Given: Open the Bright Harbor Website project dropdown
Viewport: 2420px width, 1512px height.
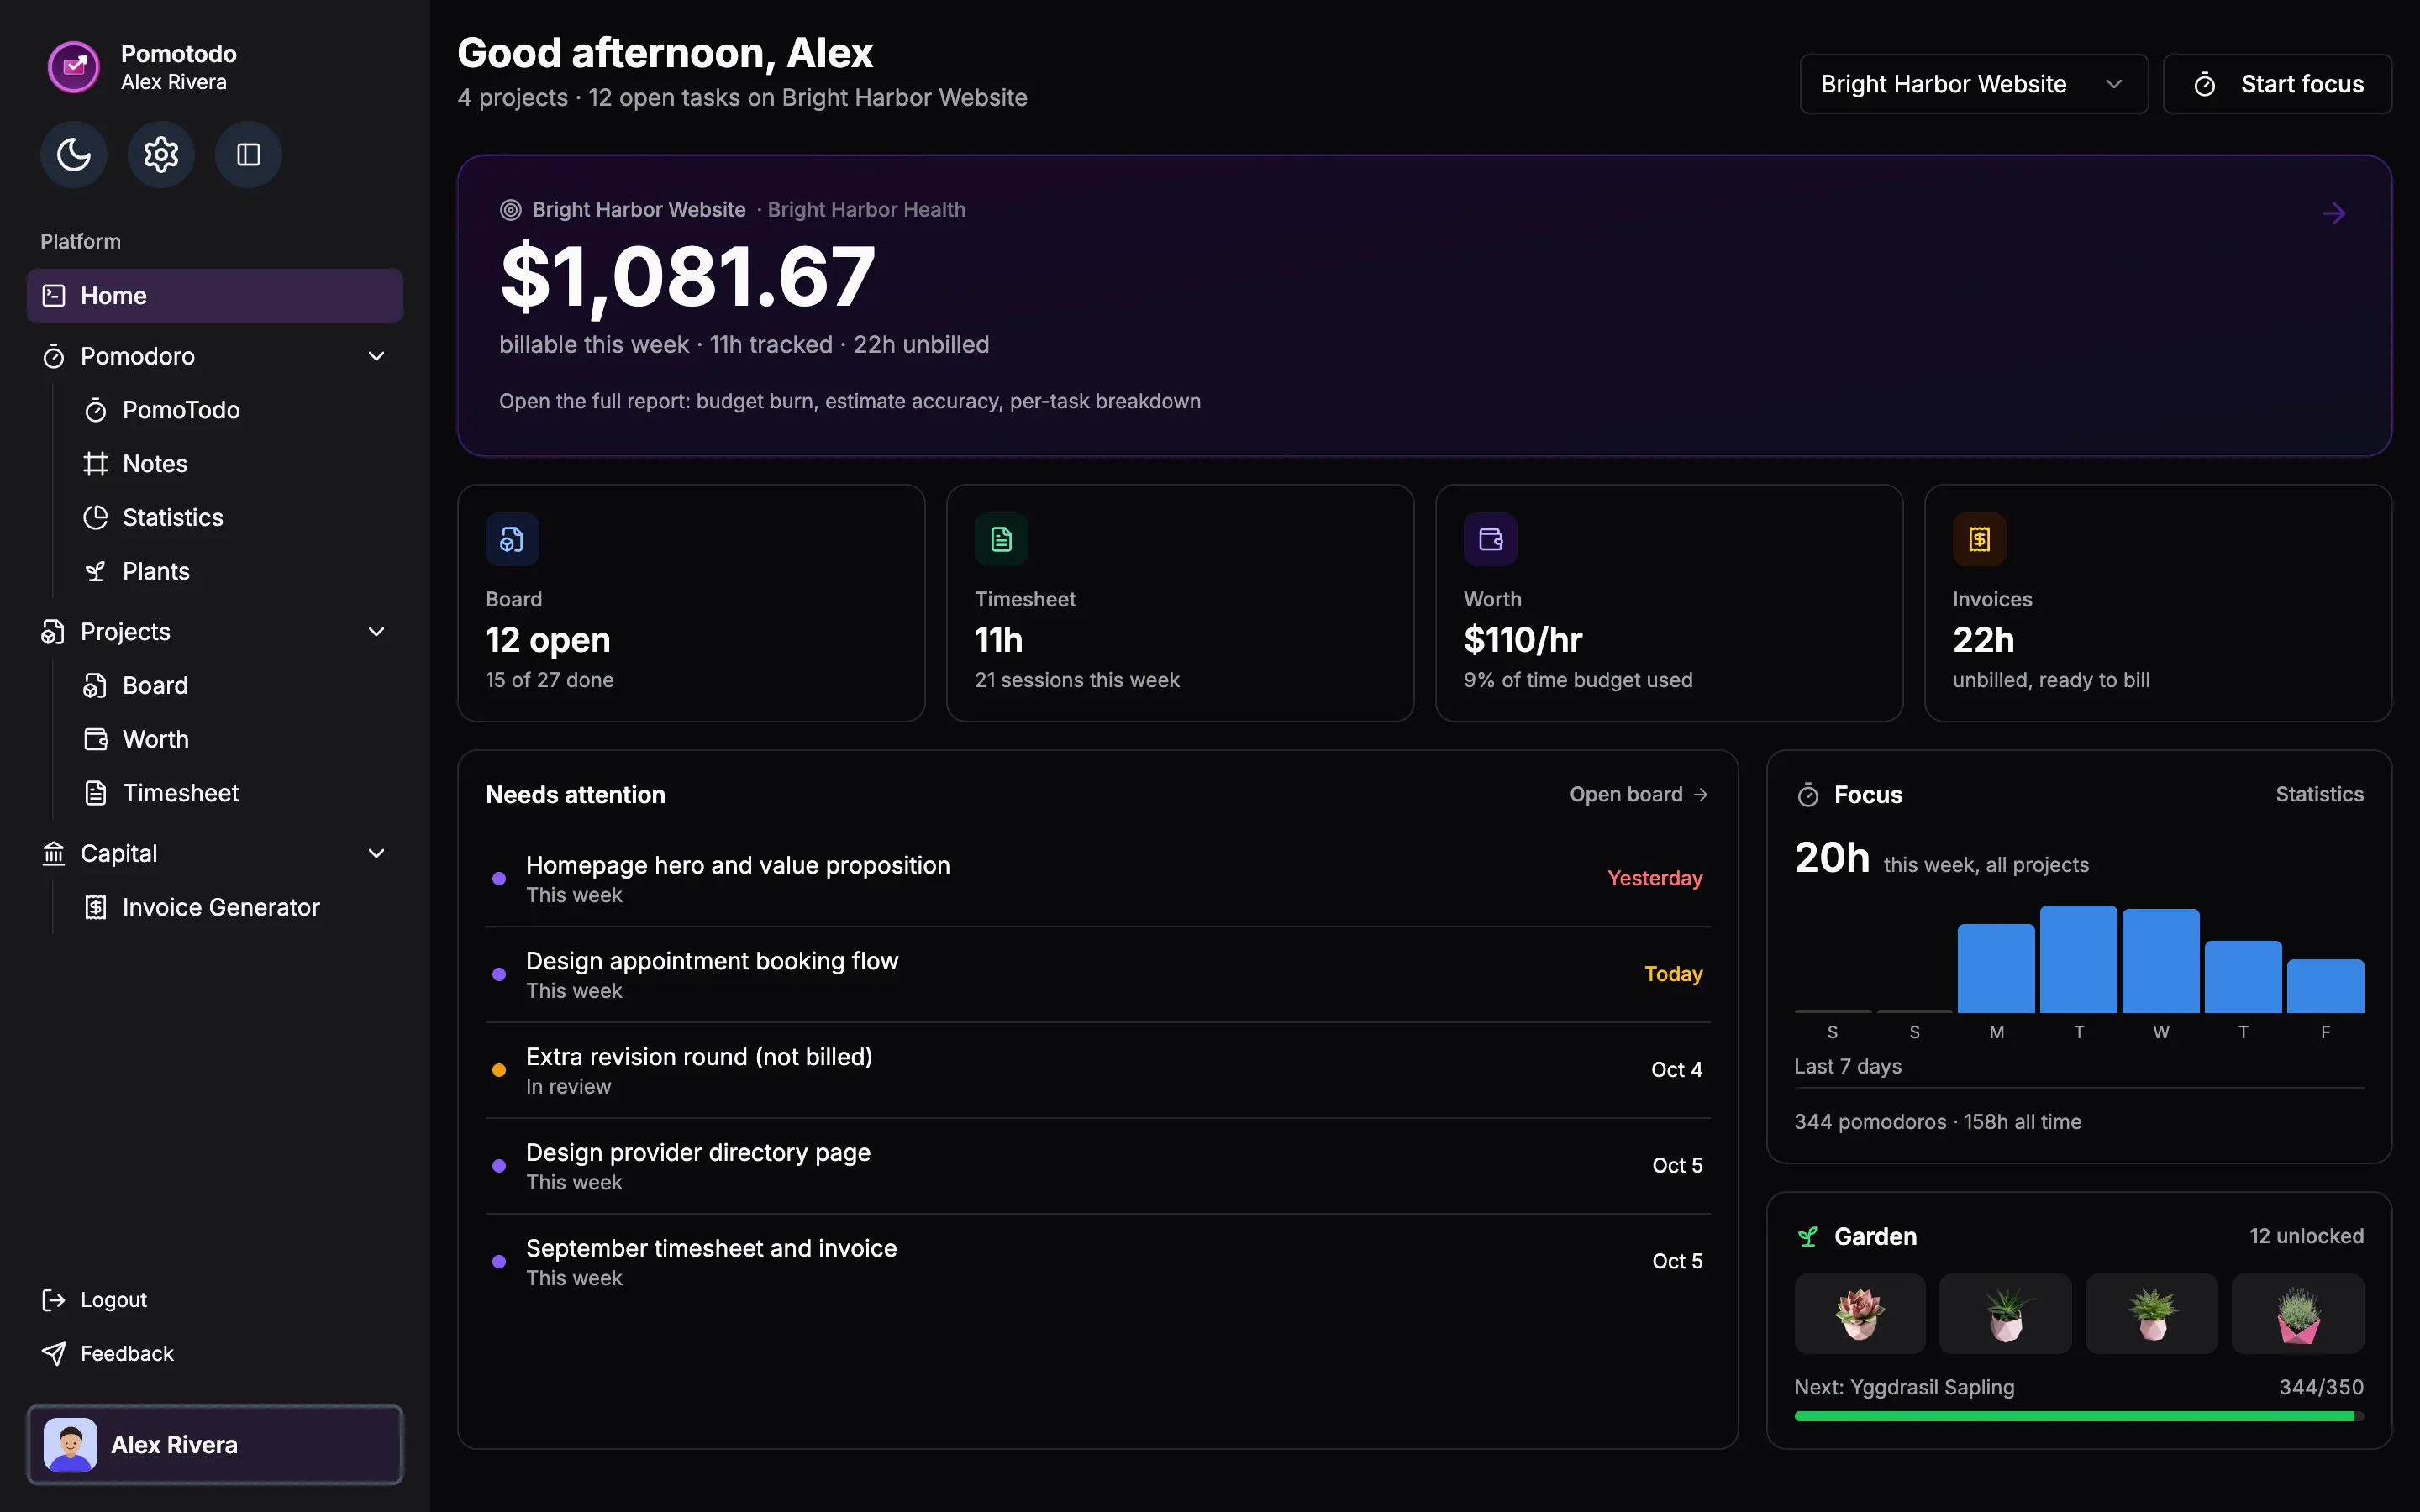Looking at the screenshot, I should [1973, 84].
